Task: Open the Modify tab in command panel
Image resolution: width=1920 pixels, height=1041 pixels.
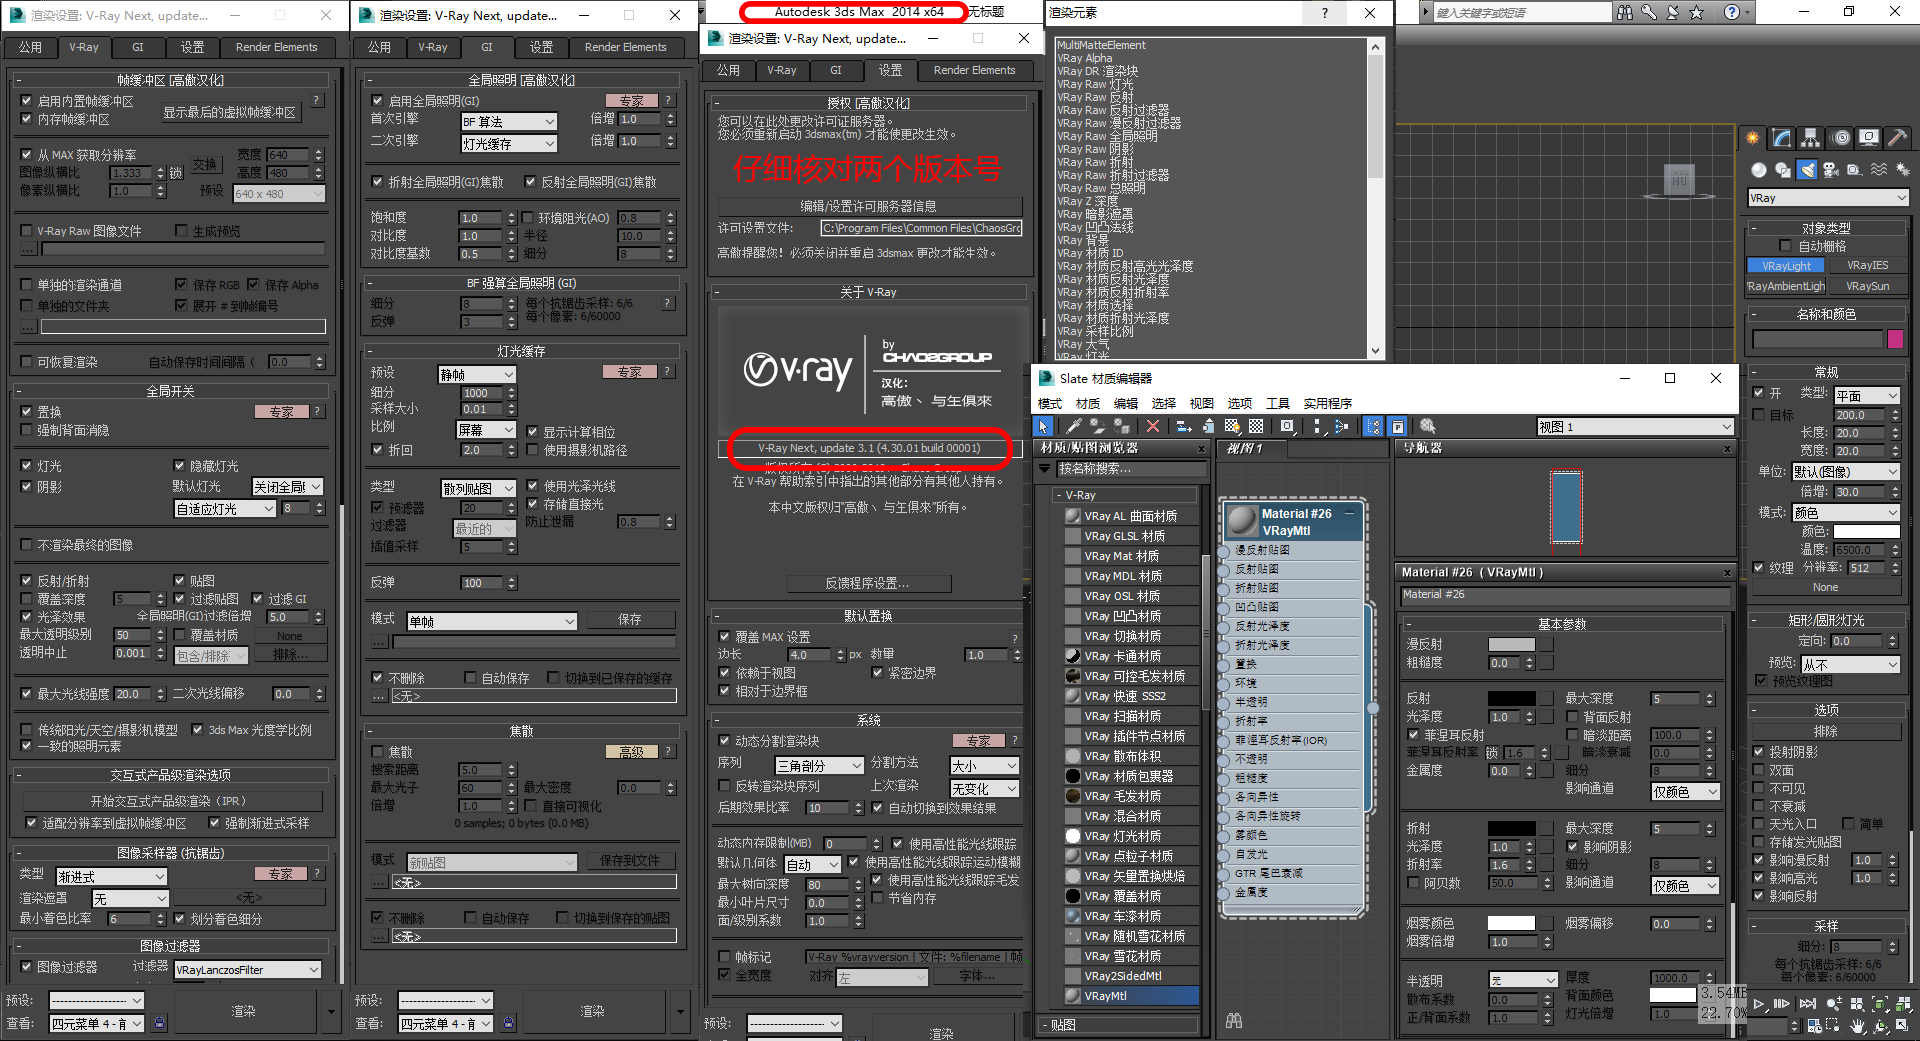Action: point(1781,138)
